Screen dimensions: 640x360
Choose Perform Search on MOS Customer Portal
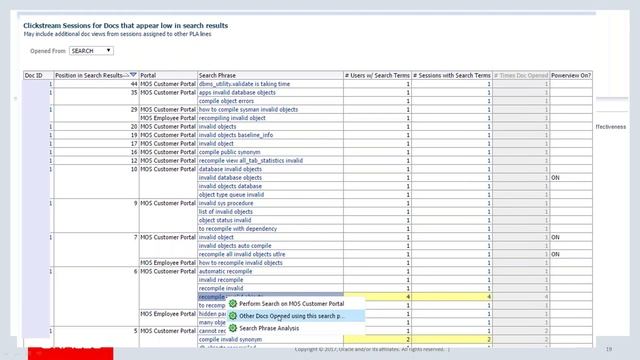point(291,304)
